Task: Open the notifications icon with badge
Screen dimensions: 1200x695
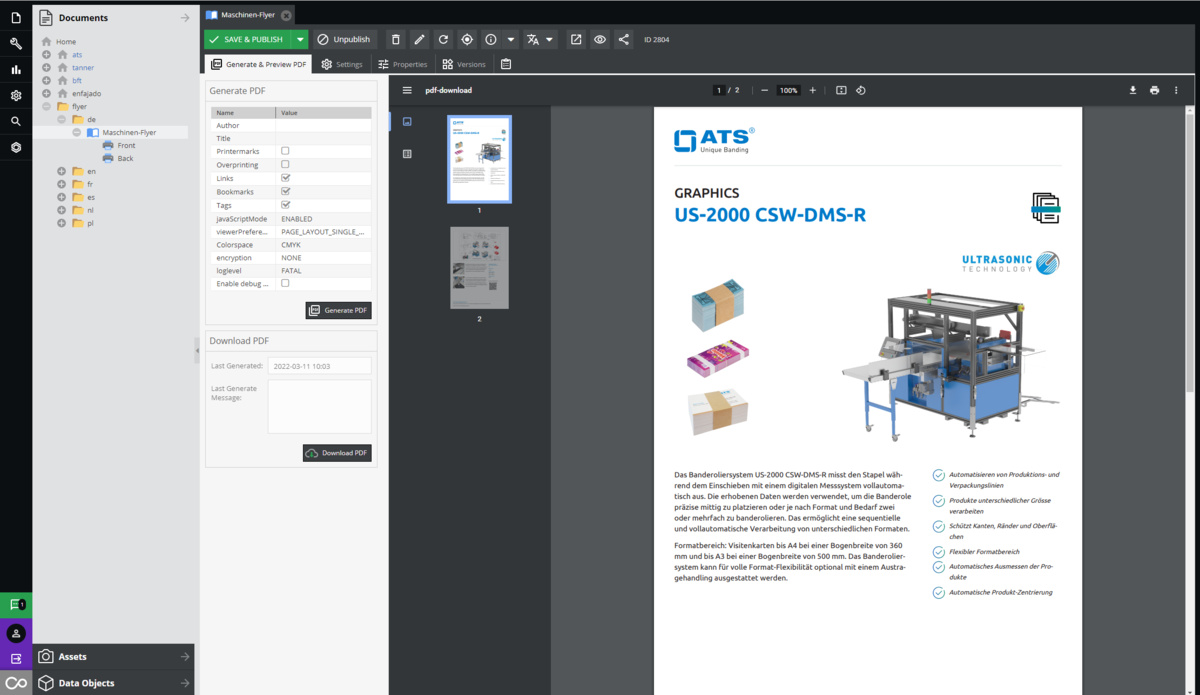Action: [x=16, y=605]
